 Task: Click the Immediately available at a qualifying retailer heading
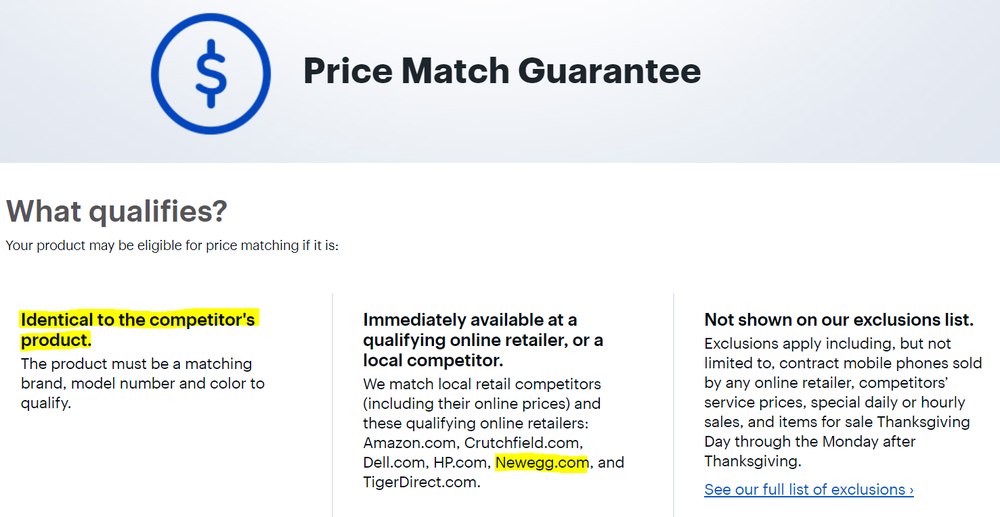point(483,340)
